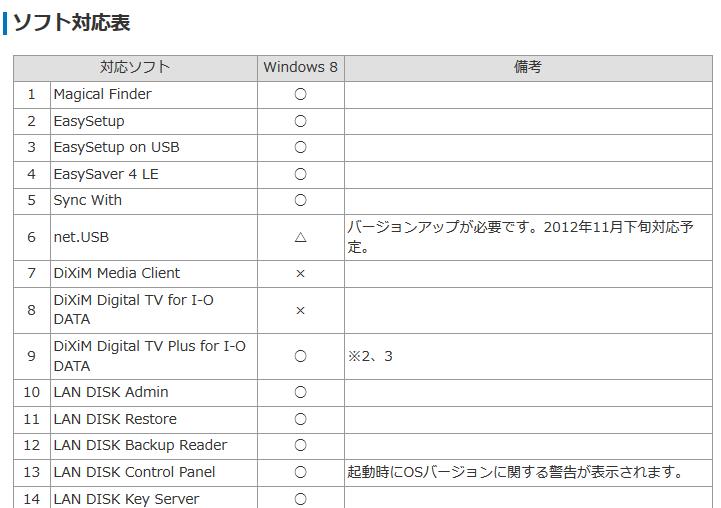Click the circle mark for Magical Finder
This screenshot has height=508, width=721.
[300, 94]
